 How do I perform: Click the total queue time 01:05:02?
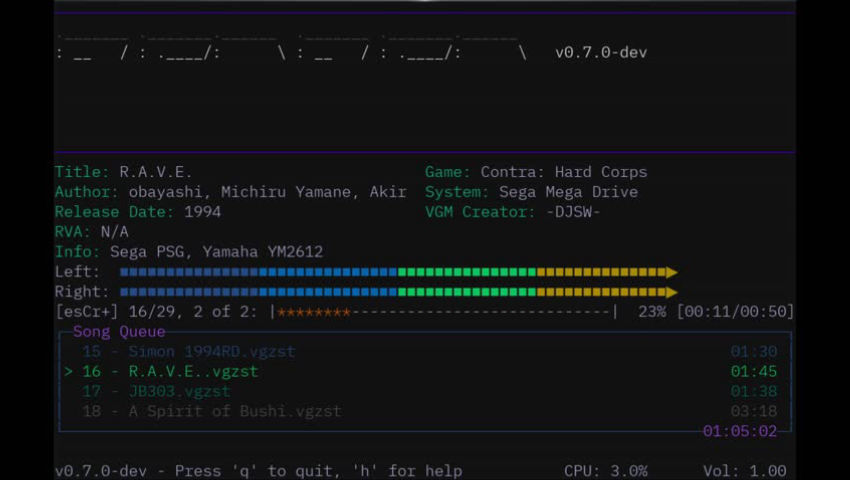pyautogui.click(x=739, y=431)
